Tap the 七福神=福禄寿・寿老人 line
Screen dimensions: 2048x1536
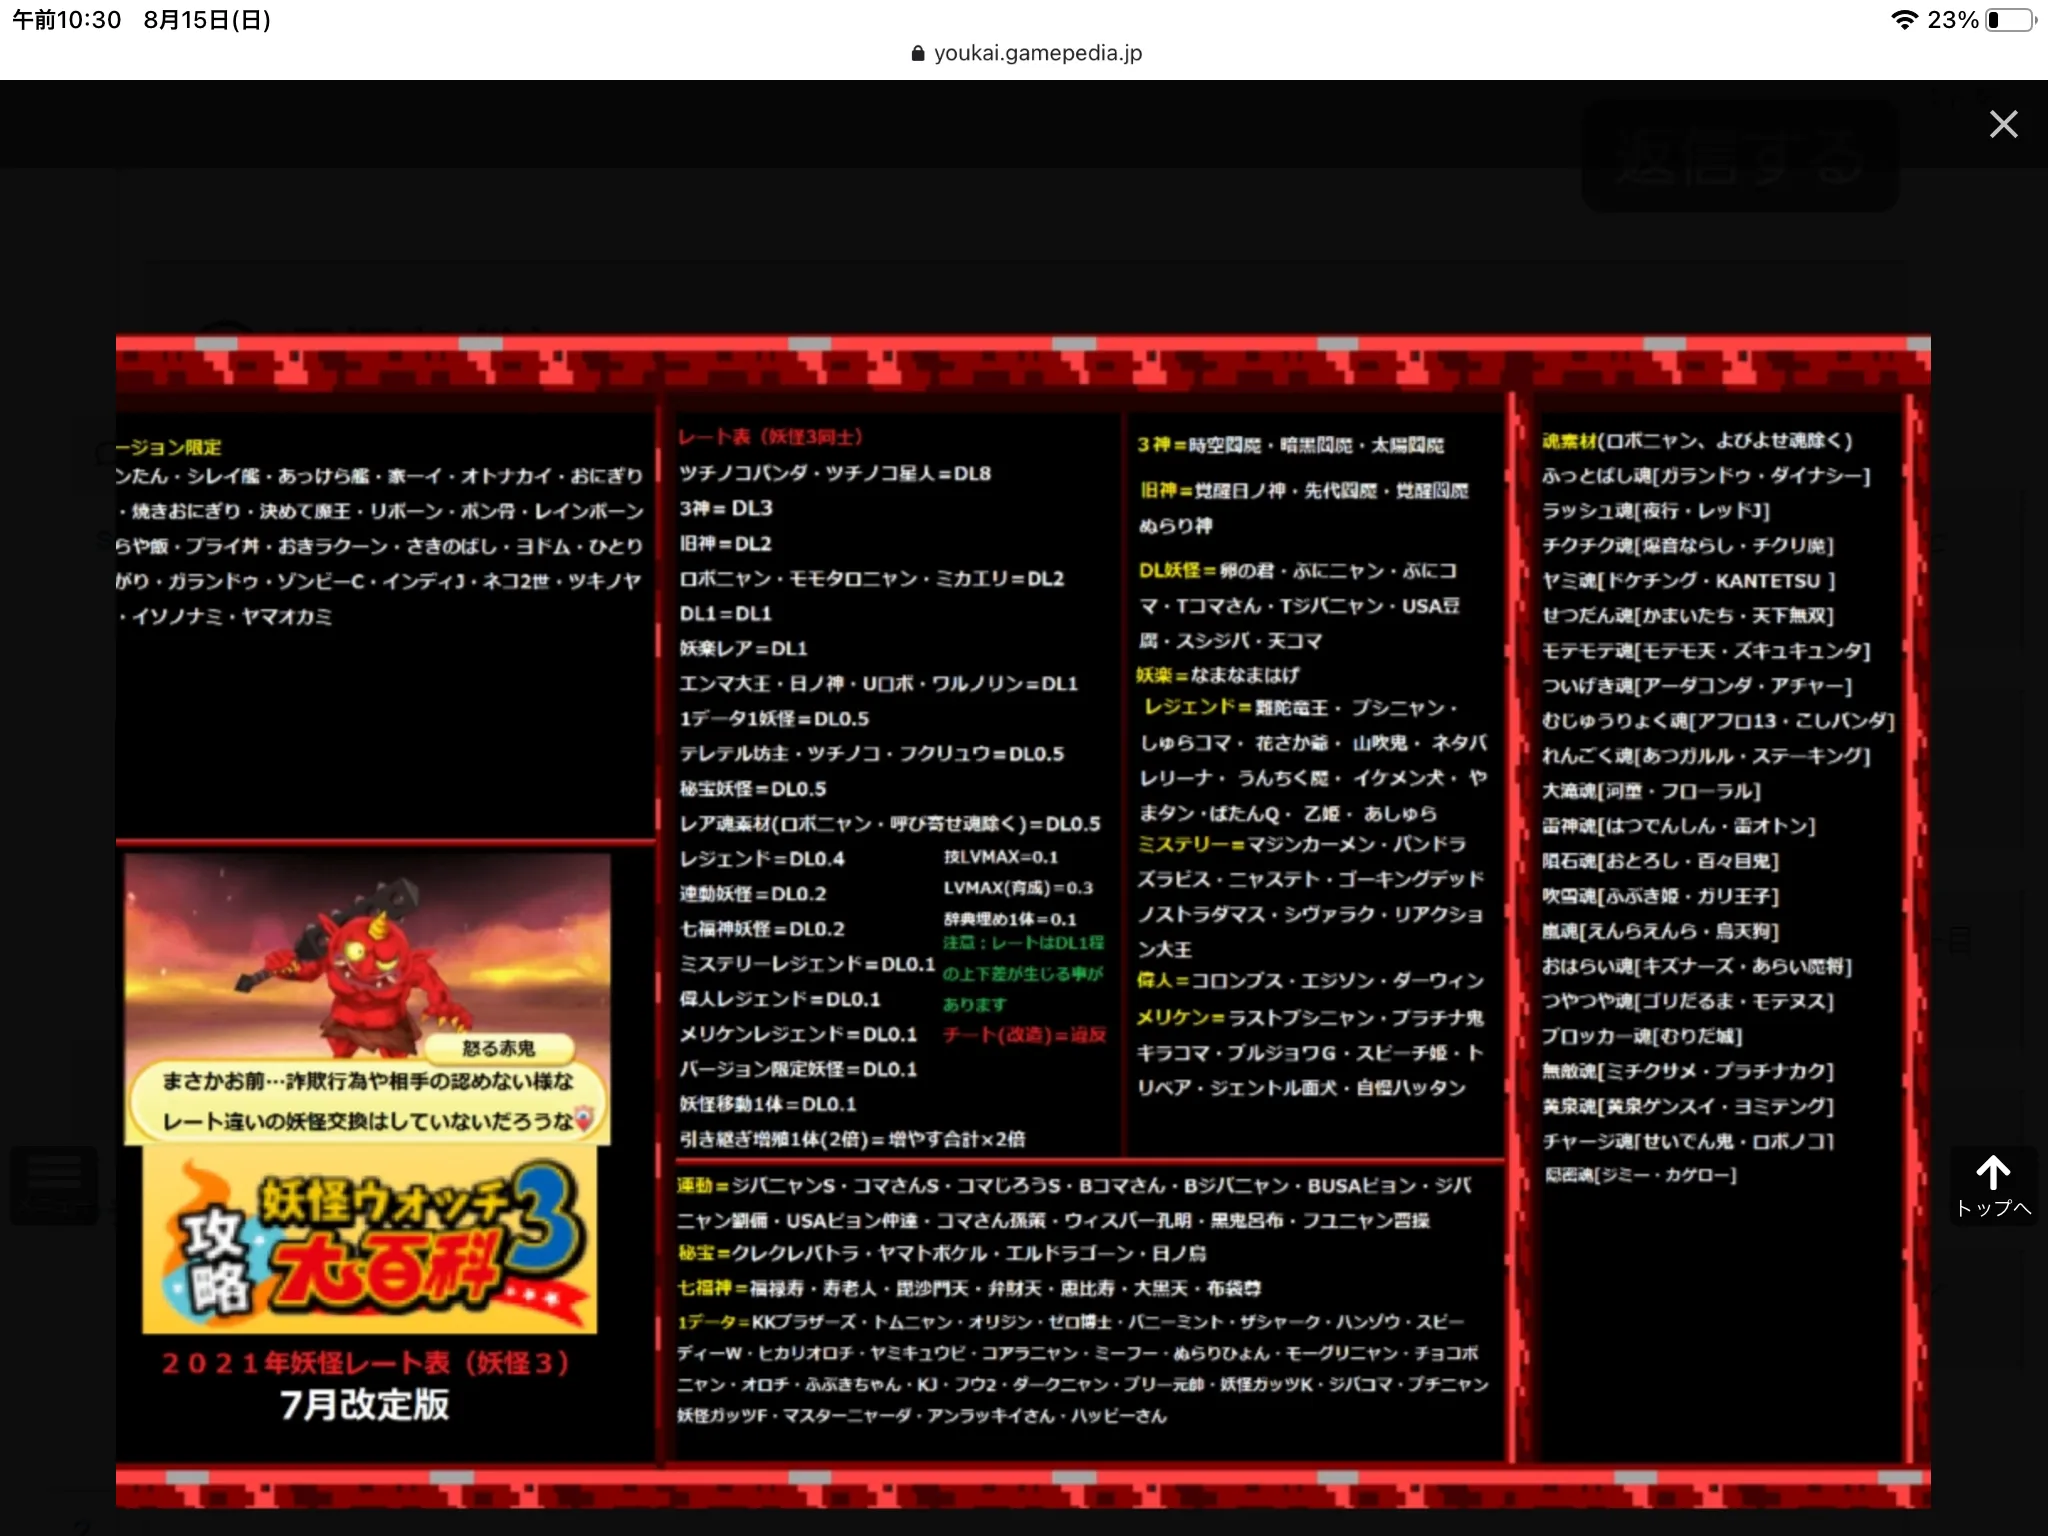click(969, 1288)
